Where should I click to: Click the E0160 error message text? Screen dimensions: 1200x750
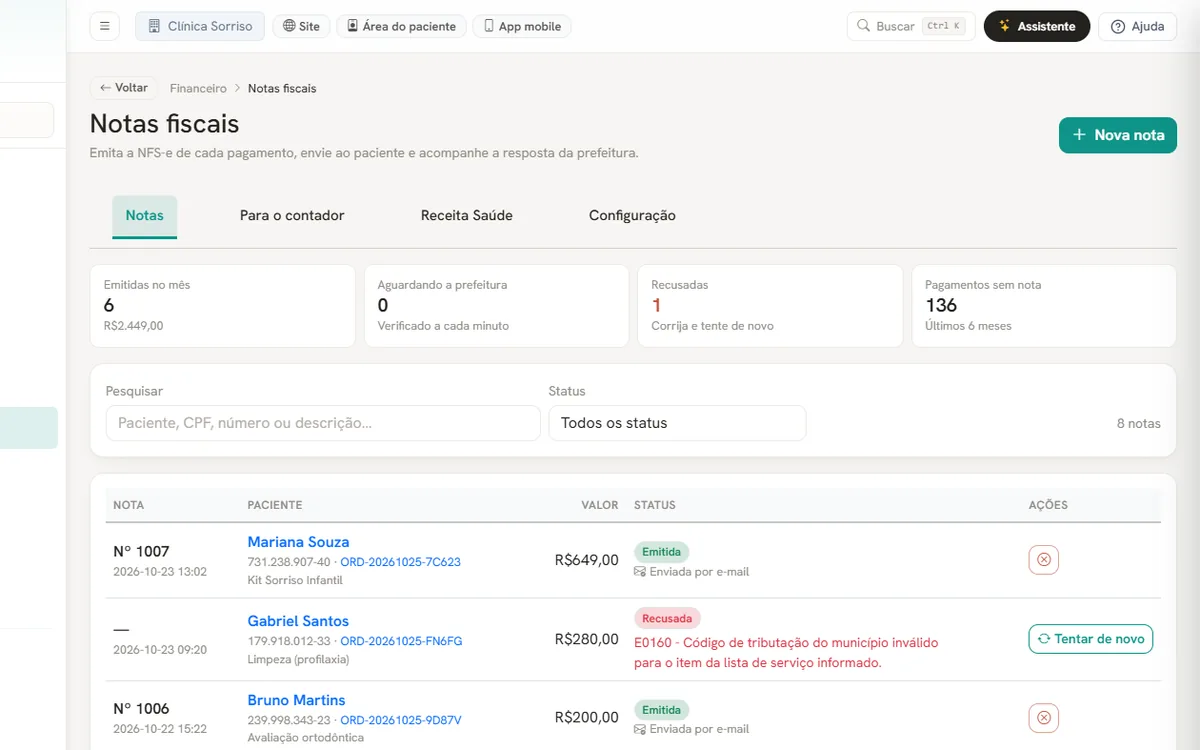point(786,652)
